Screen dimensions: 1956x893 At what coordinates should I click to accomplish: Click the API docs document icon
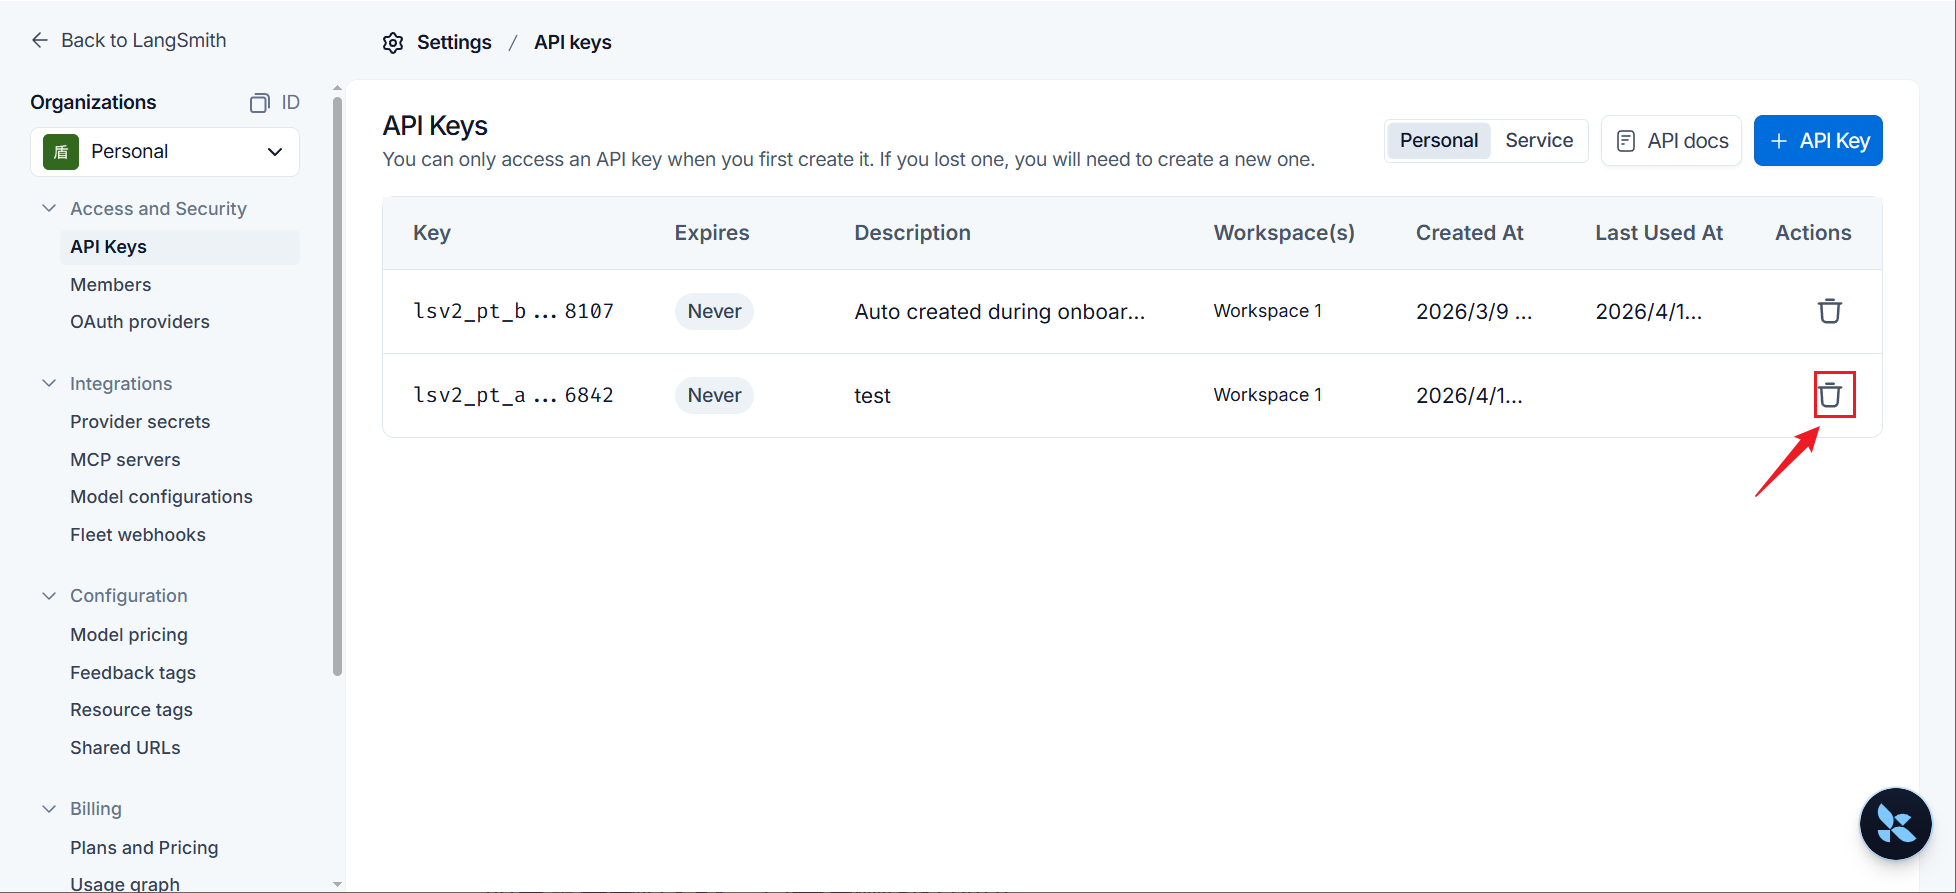click(1626, 141)
